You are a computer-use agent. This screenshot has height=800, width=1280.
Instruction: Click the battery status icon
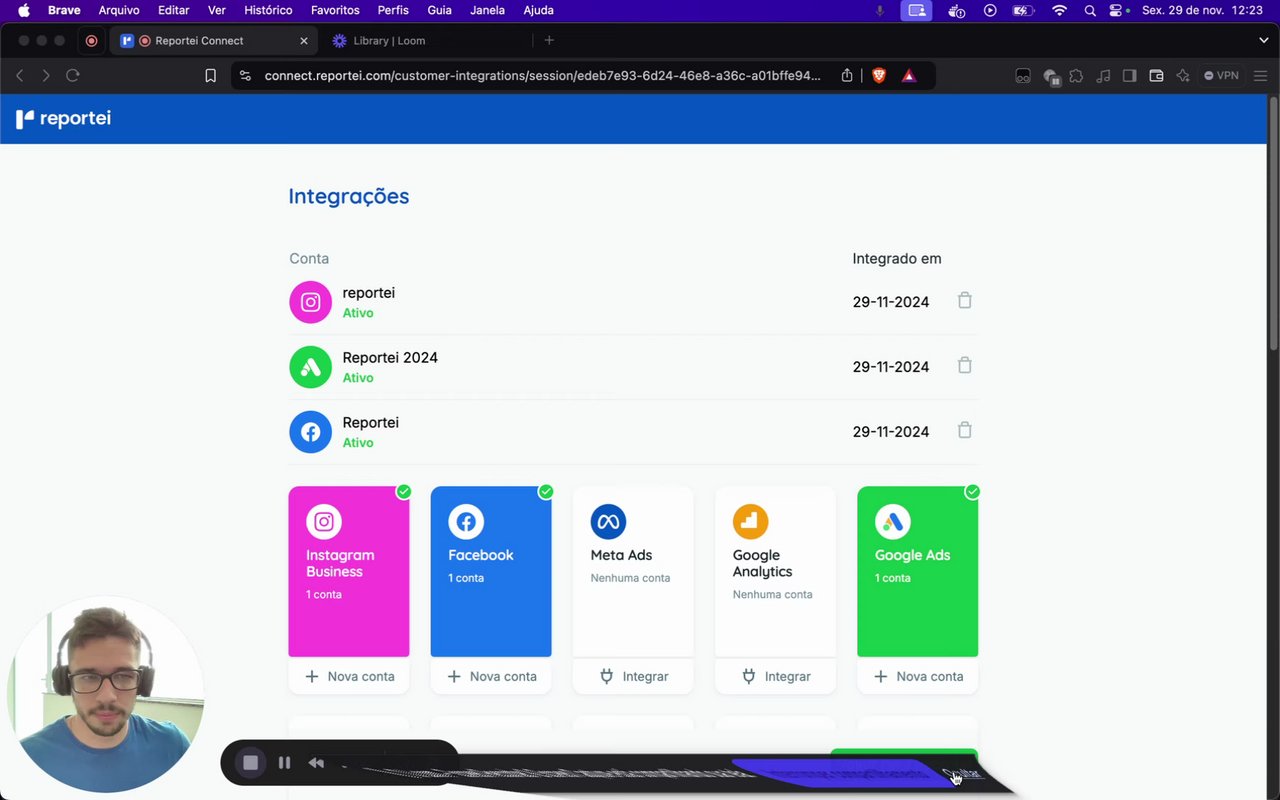tap(1022, 10)
